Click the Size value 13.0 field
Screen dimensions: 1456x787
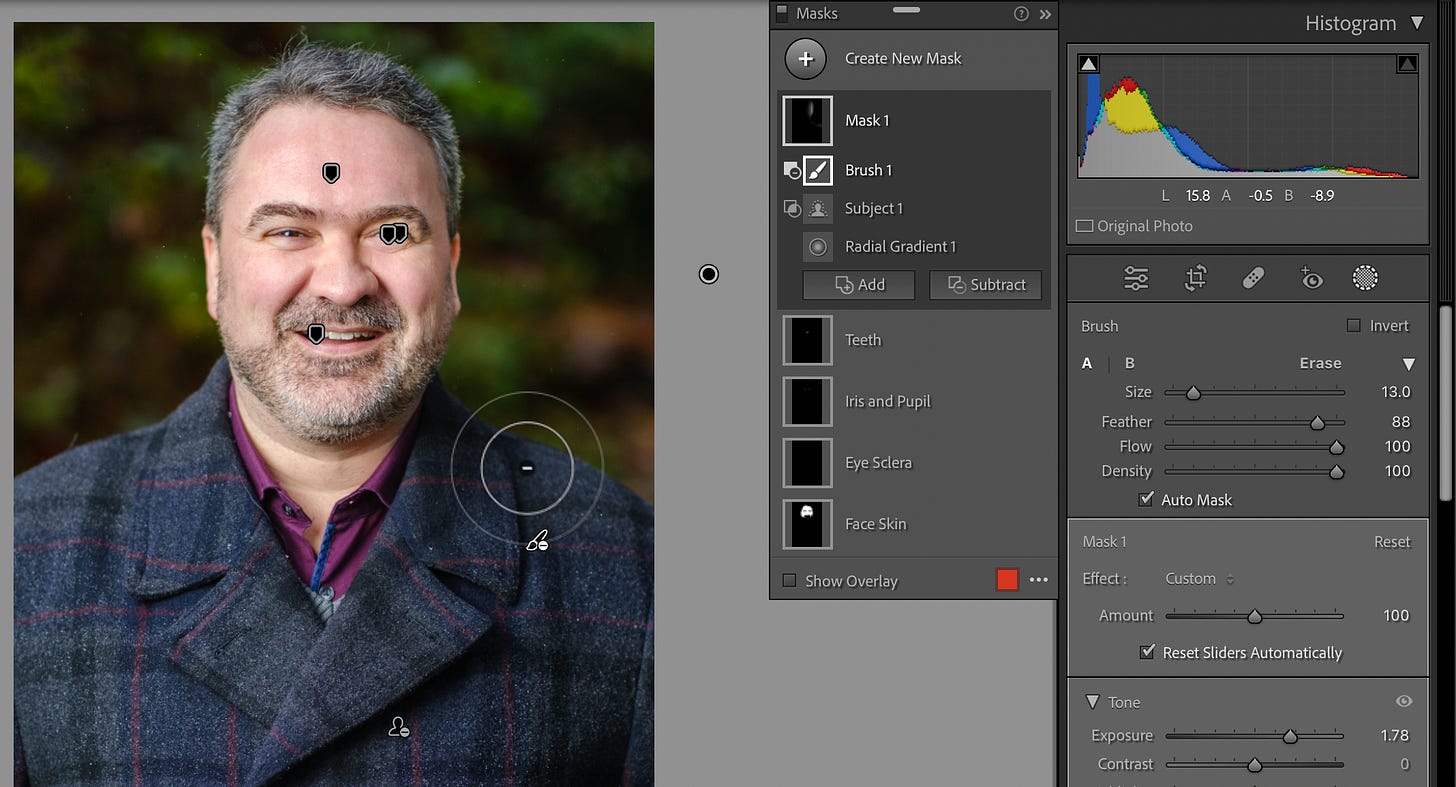pos(1395,392)
